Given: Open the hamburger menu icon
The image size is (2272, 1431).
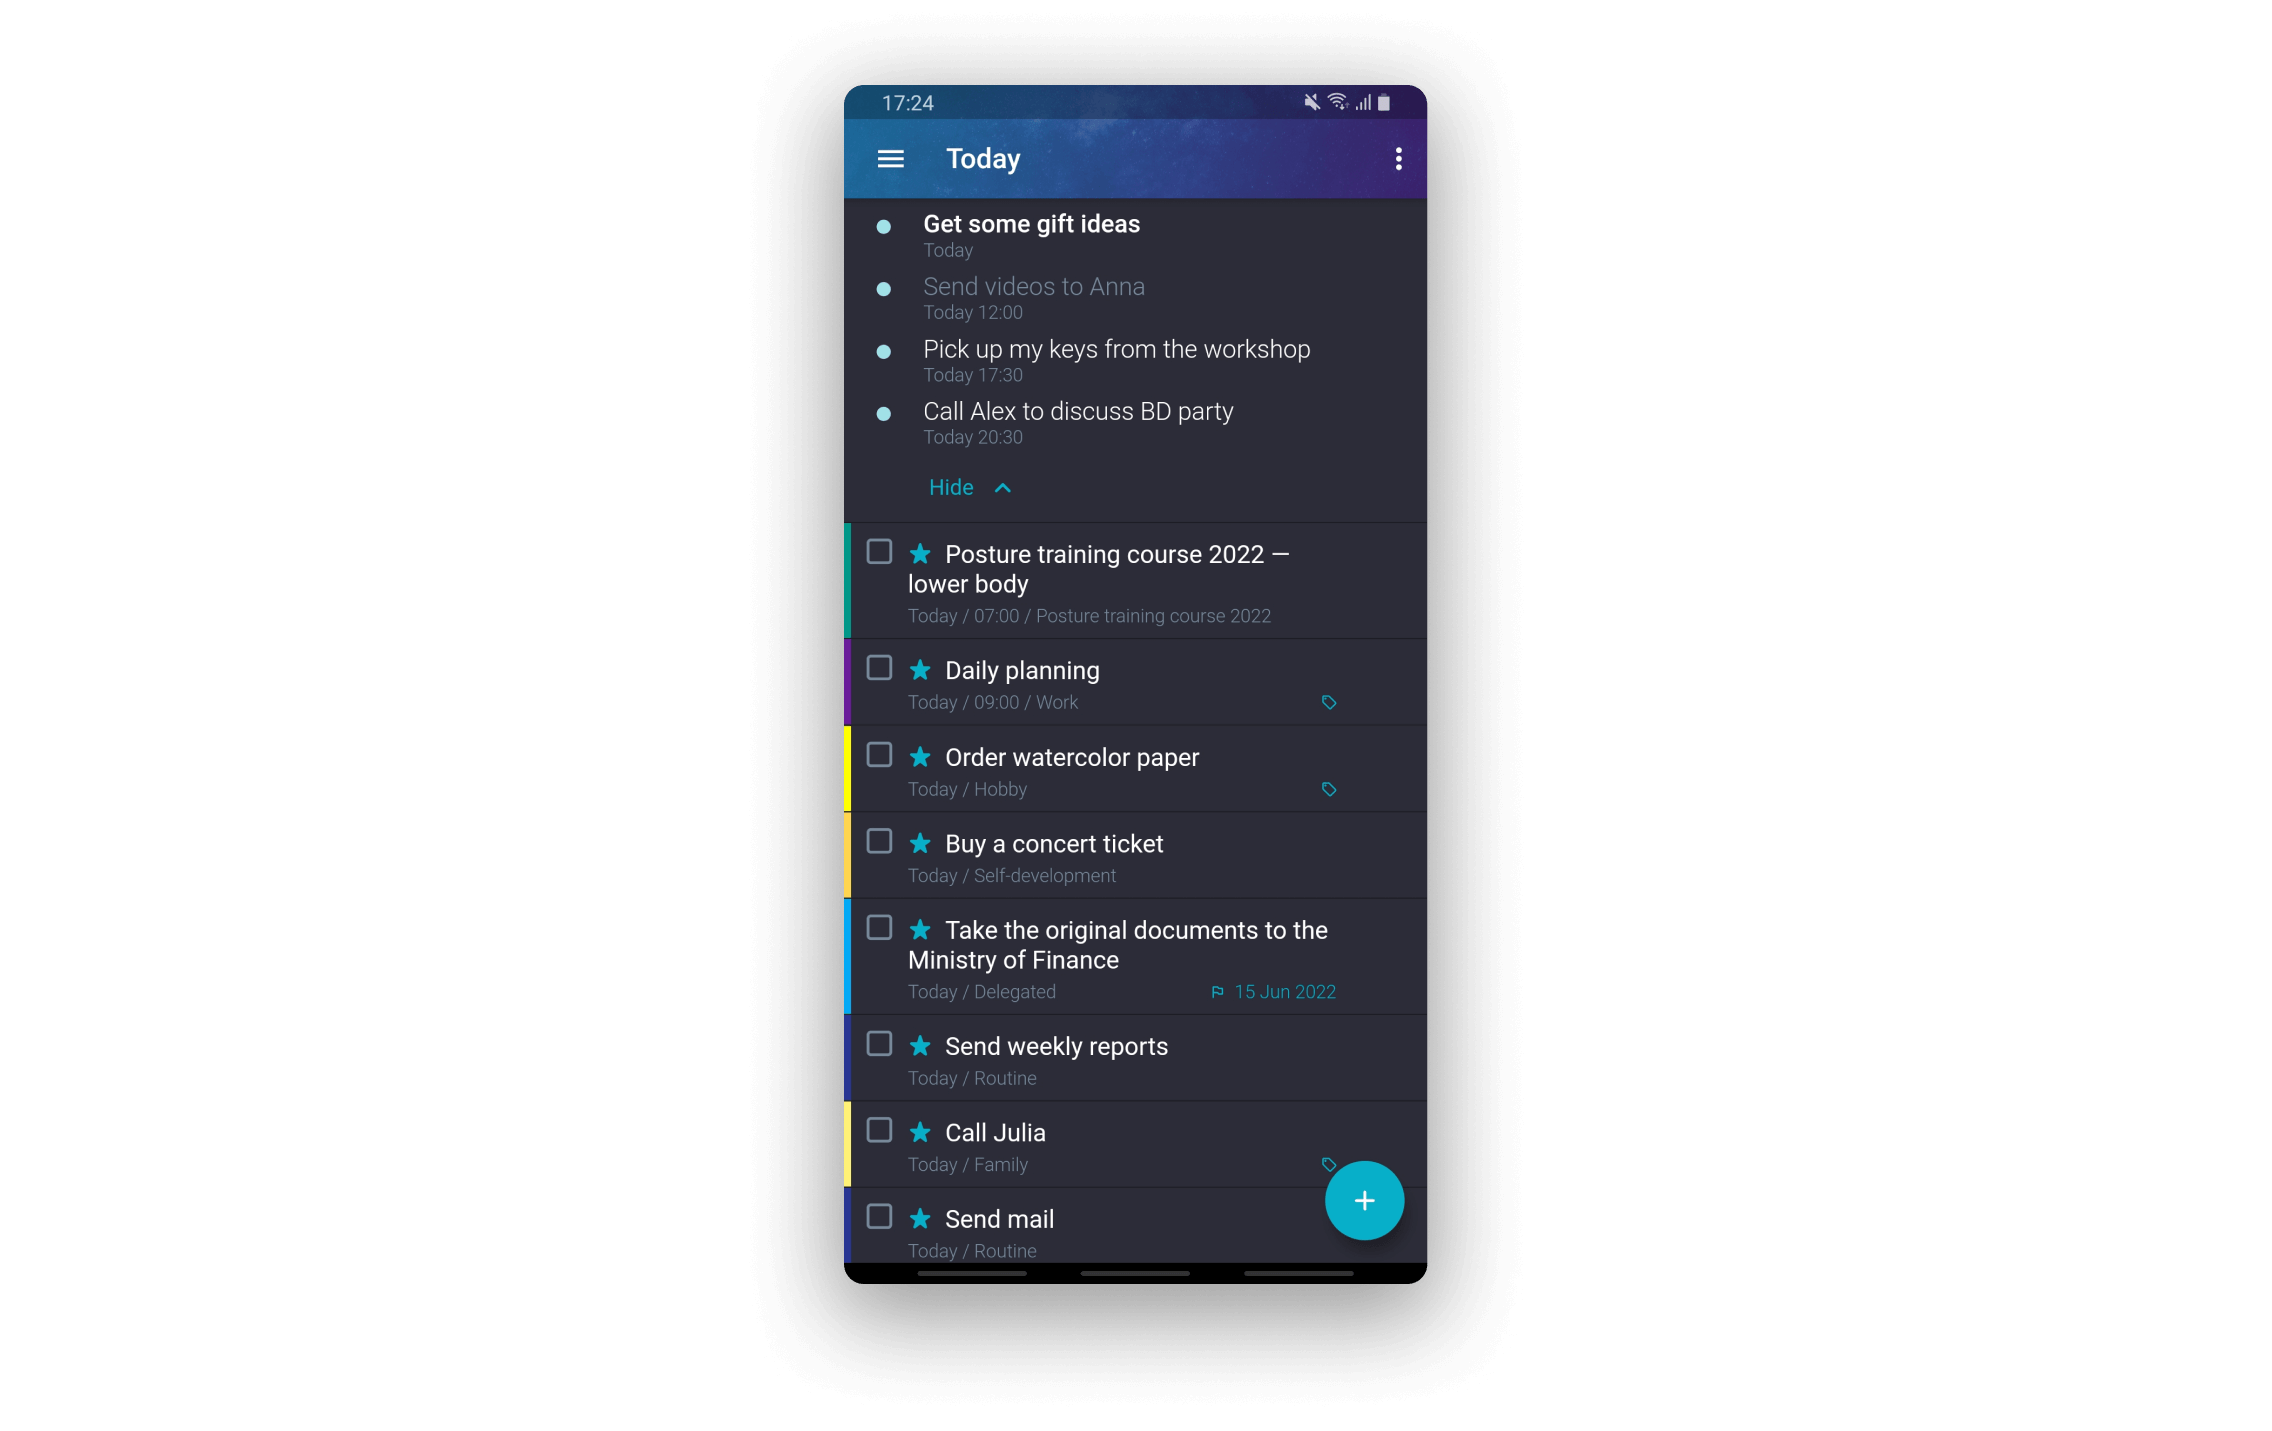Looking at the screenshot, I should pos(890,158).
